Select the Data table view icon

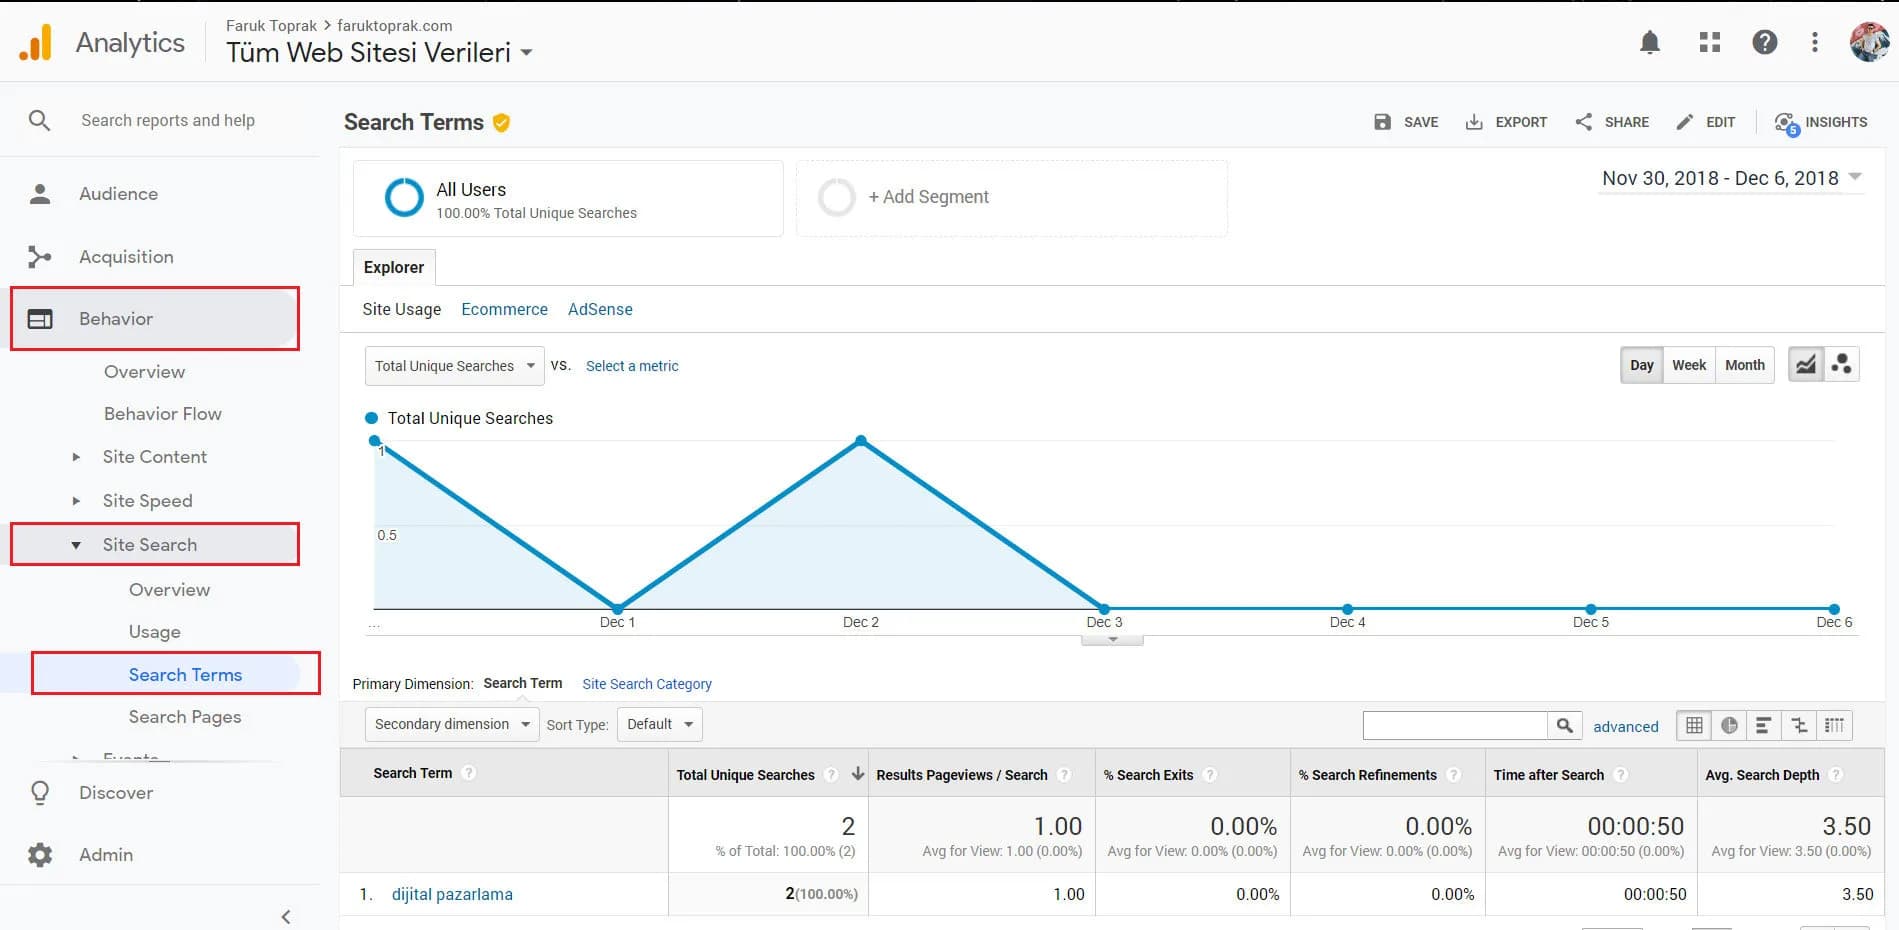[x=1694, y=726]
